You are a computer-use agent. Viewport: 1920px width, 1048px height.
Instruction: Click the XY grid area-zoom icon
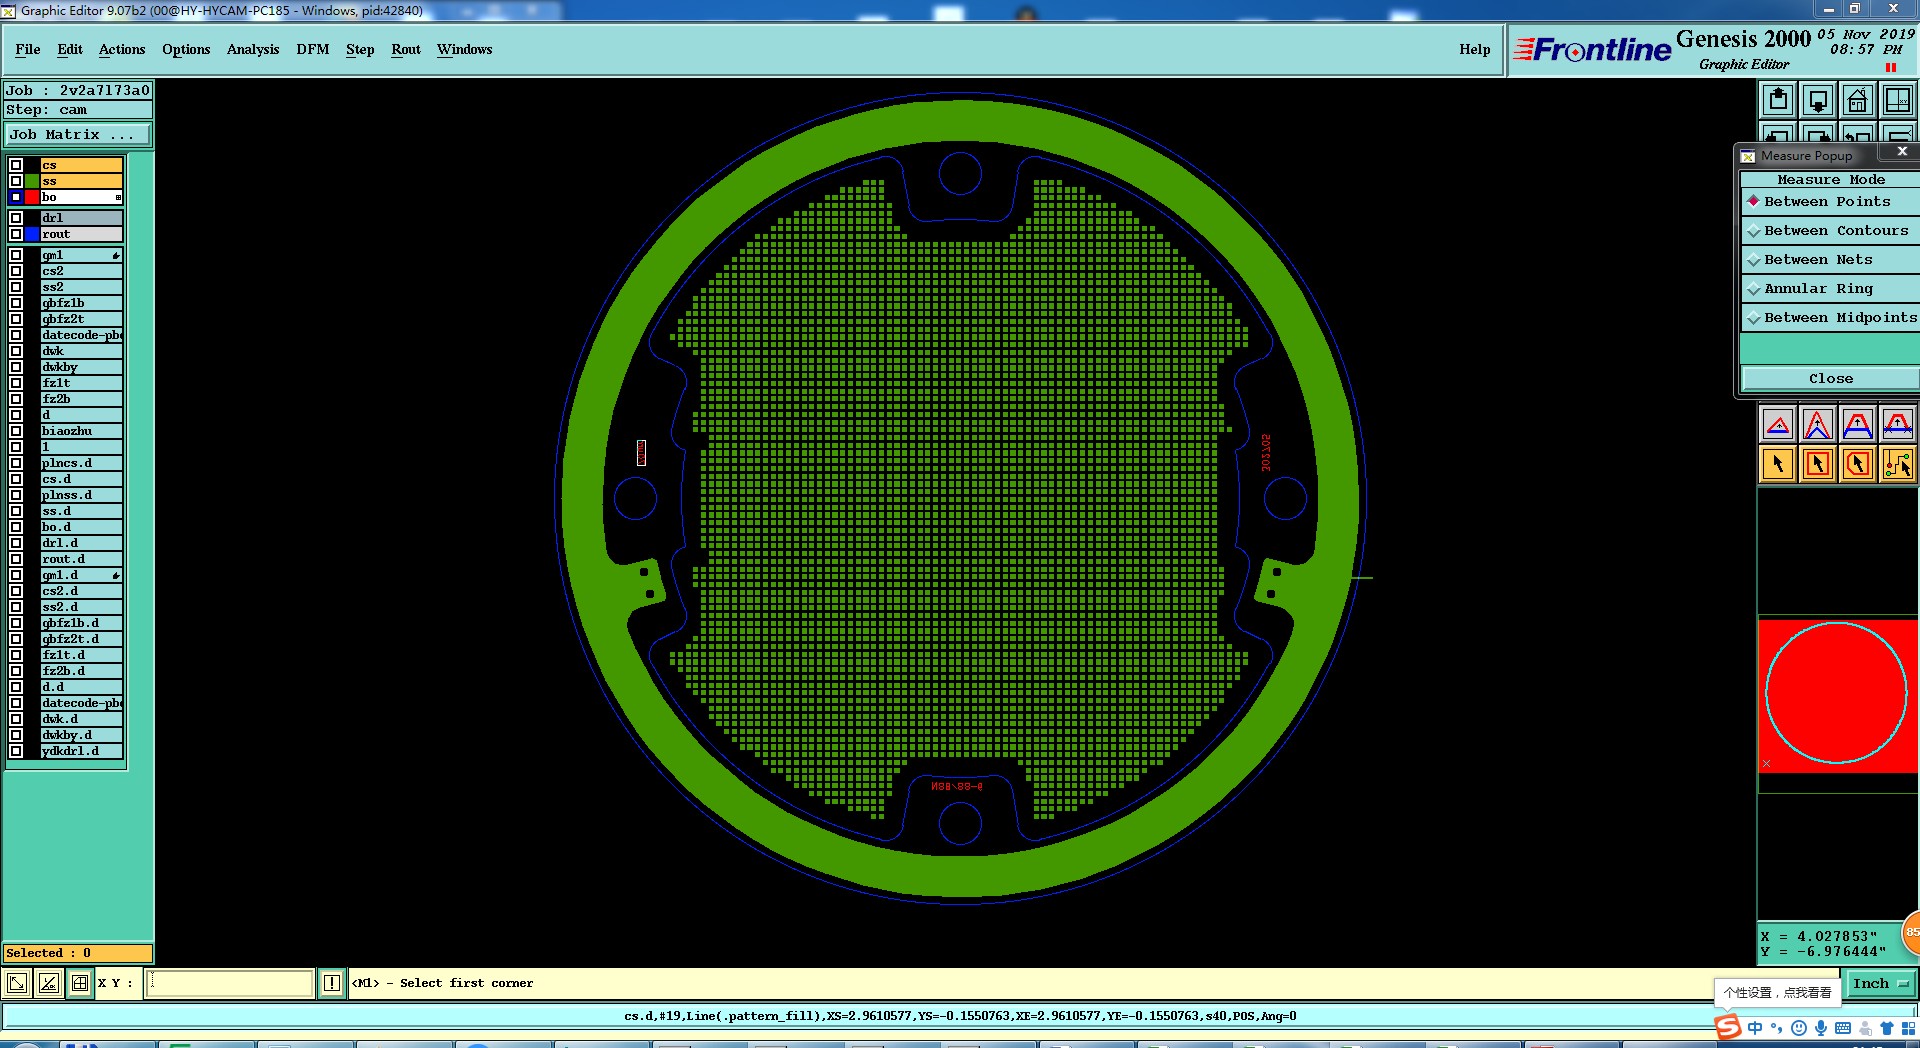[1897, 100]
